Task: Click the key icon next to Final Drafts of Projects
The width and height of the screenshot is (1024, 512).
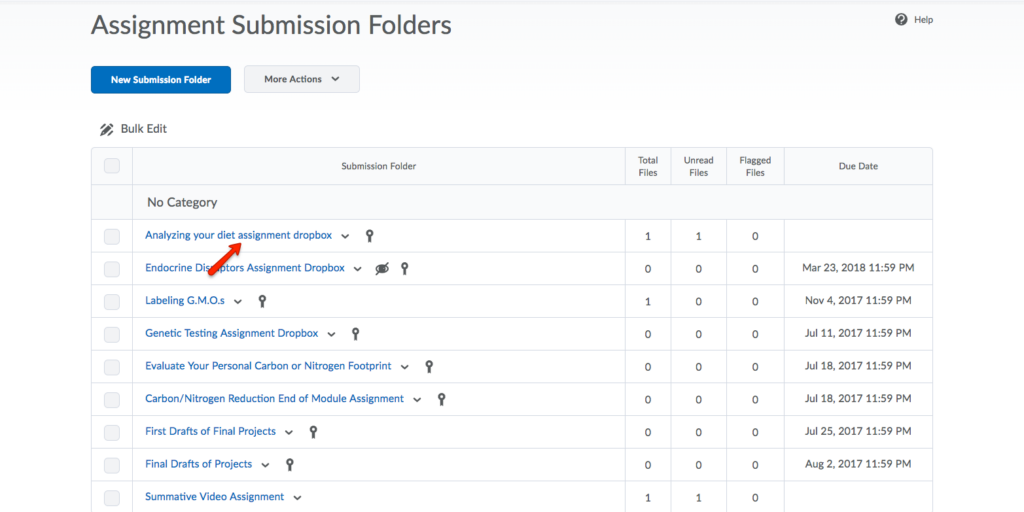Action: coord(289,465)
